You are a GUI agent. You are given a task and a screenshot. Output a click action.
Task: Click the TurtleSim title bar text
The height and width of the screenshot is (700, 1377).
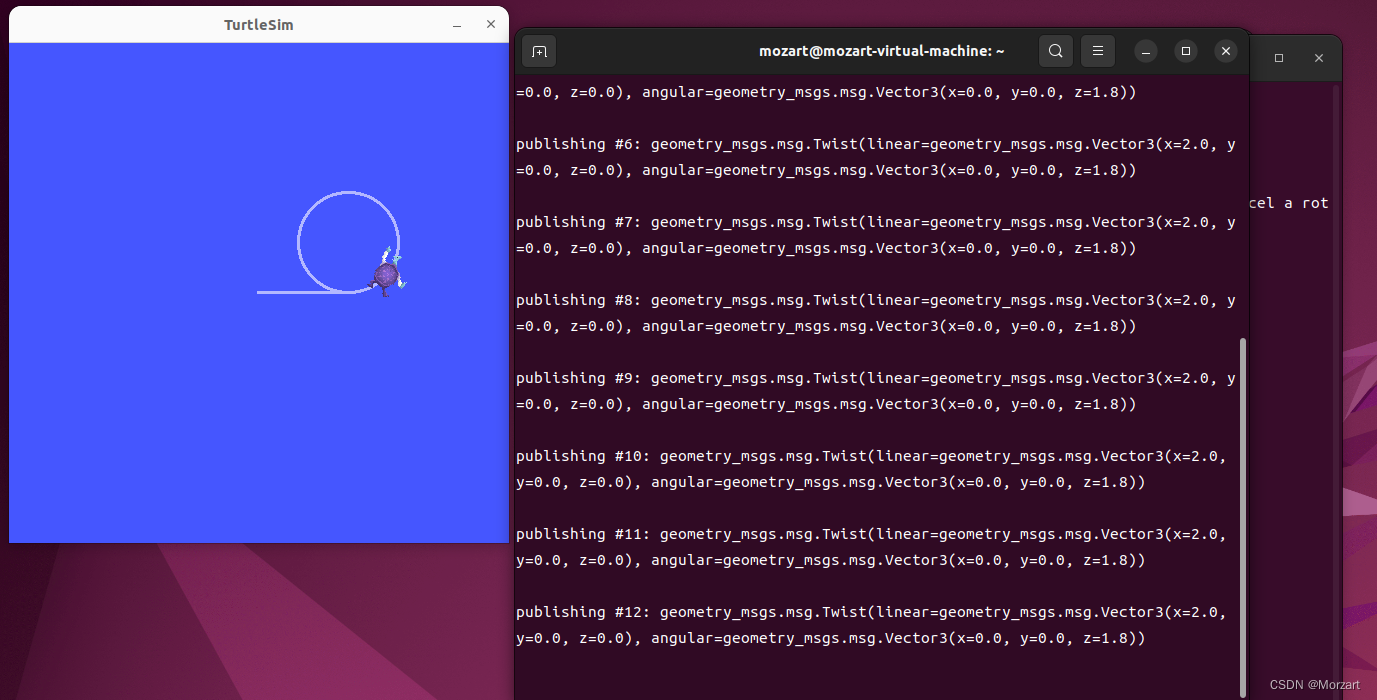coord(259,25)
